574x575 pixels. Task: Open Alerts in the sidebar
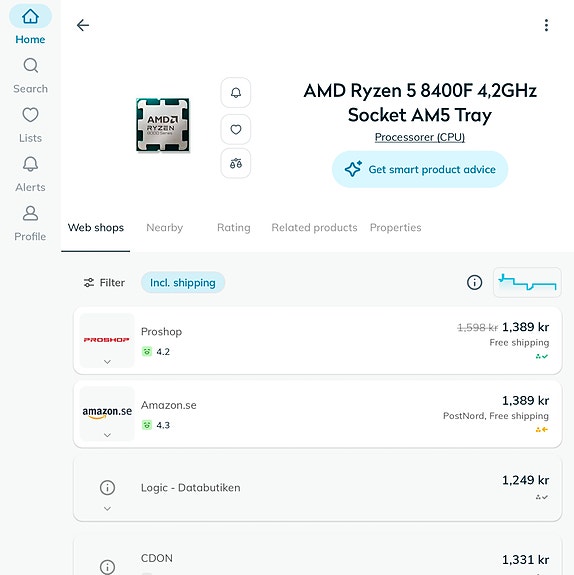(30, 175)
